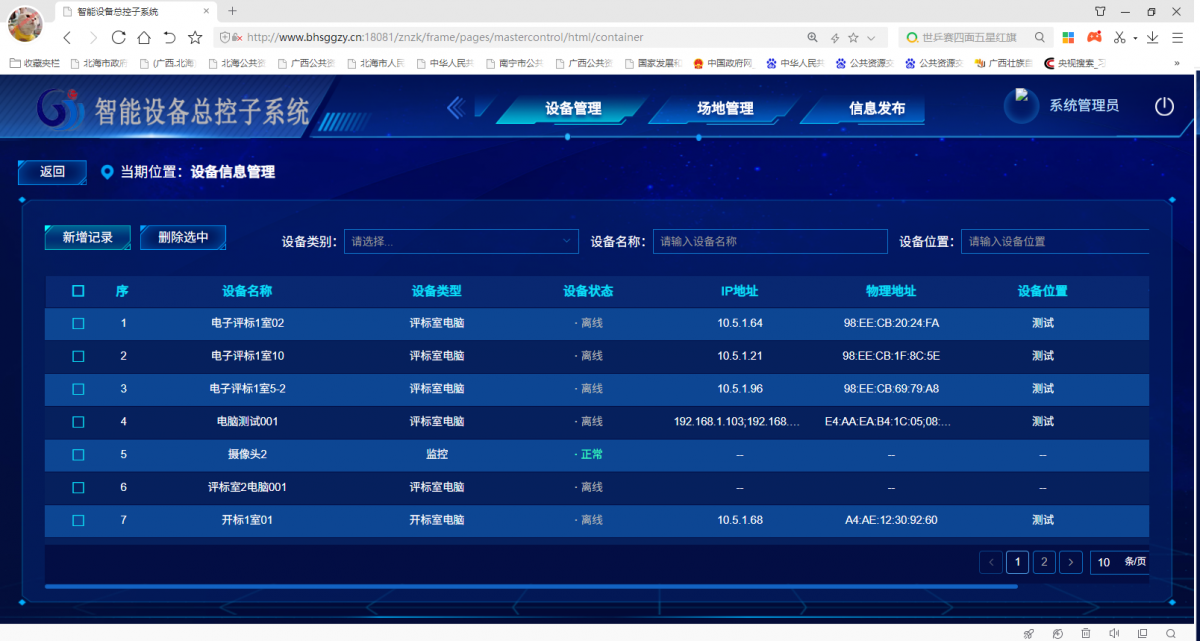Screen dimensions: 1200x641
Task: Check the row for 电子评标1室02
Action: pyautogui.click(x=78, y=323)
